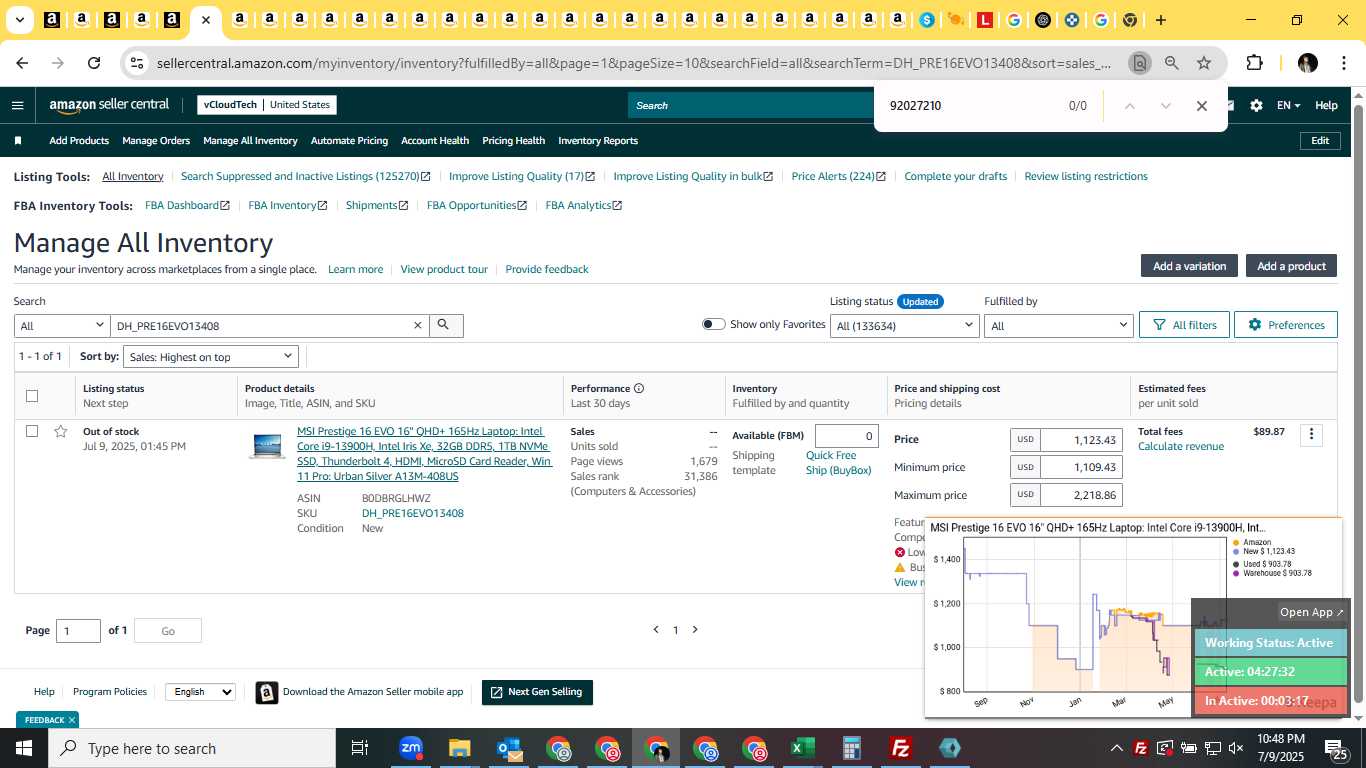Click Add a product button

pos(1291,266)
